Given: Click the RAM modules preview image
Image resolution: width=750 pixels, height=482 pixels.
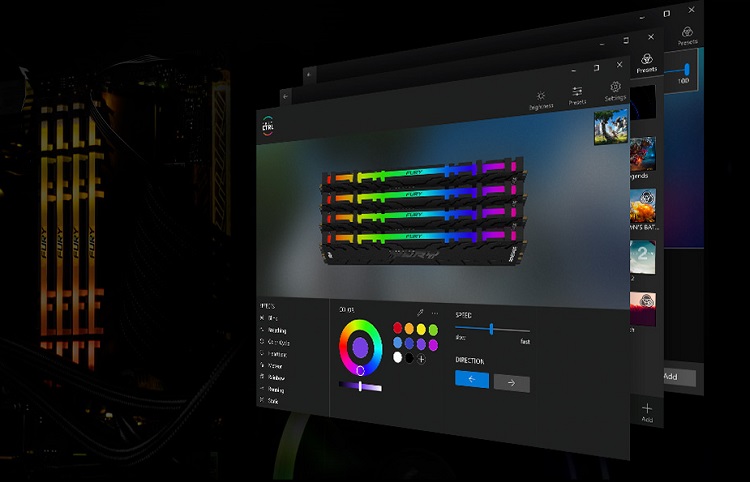Looking at the screenshot, I should tap(423, 210).
